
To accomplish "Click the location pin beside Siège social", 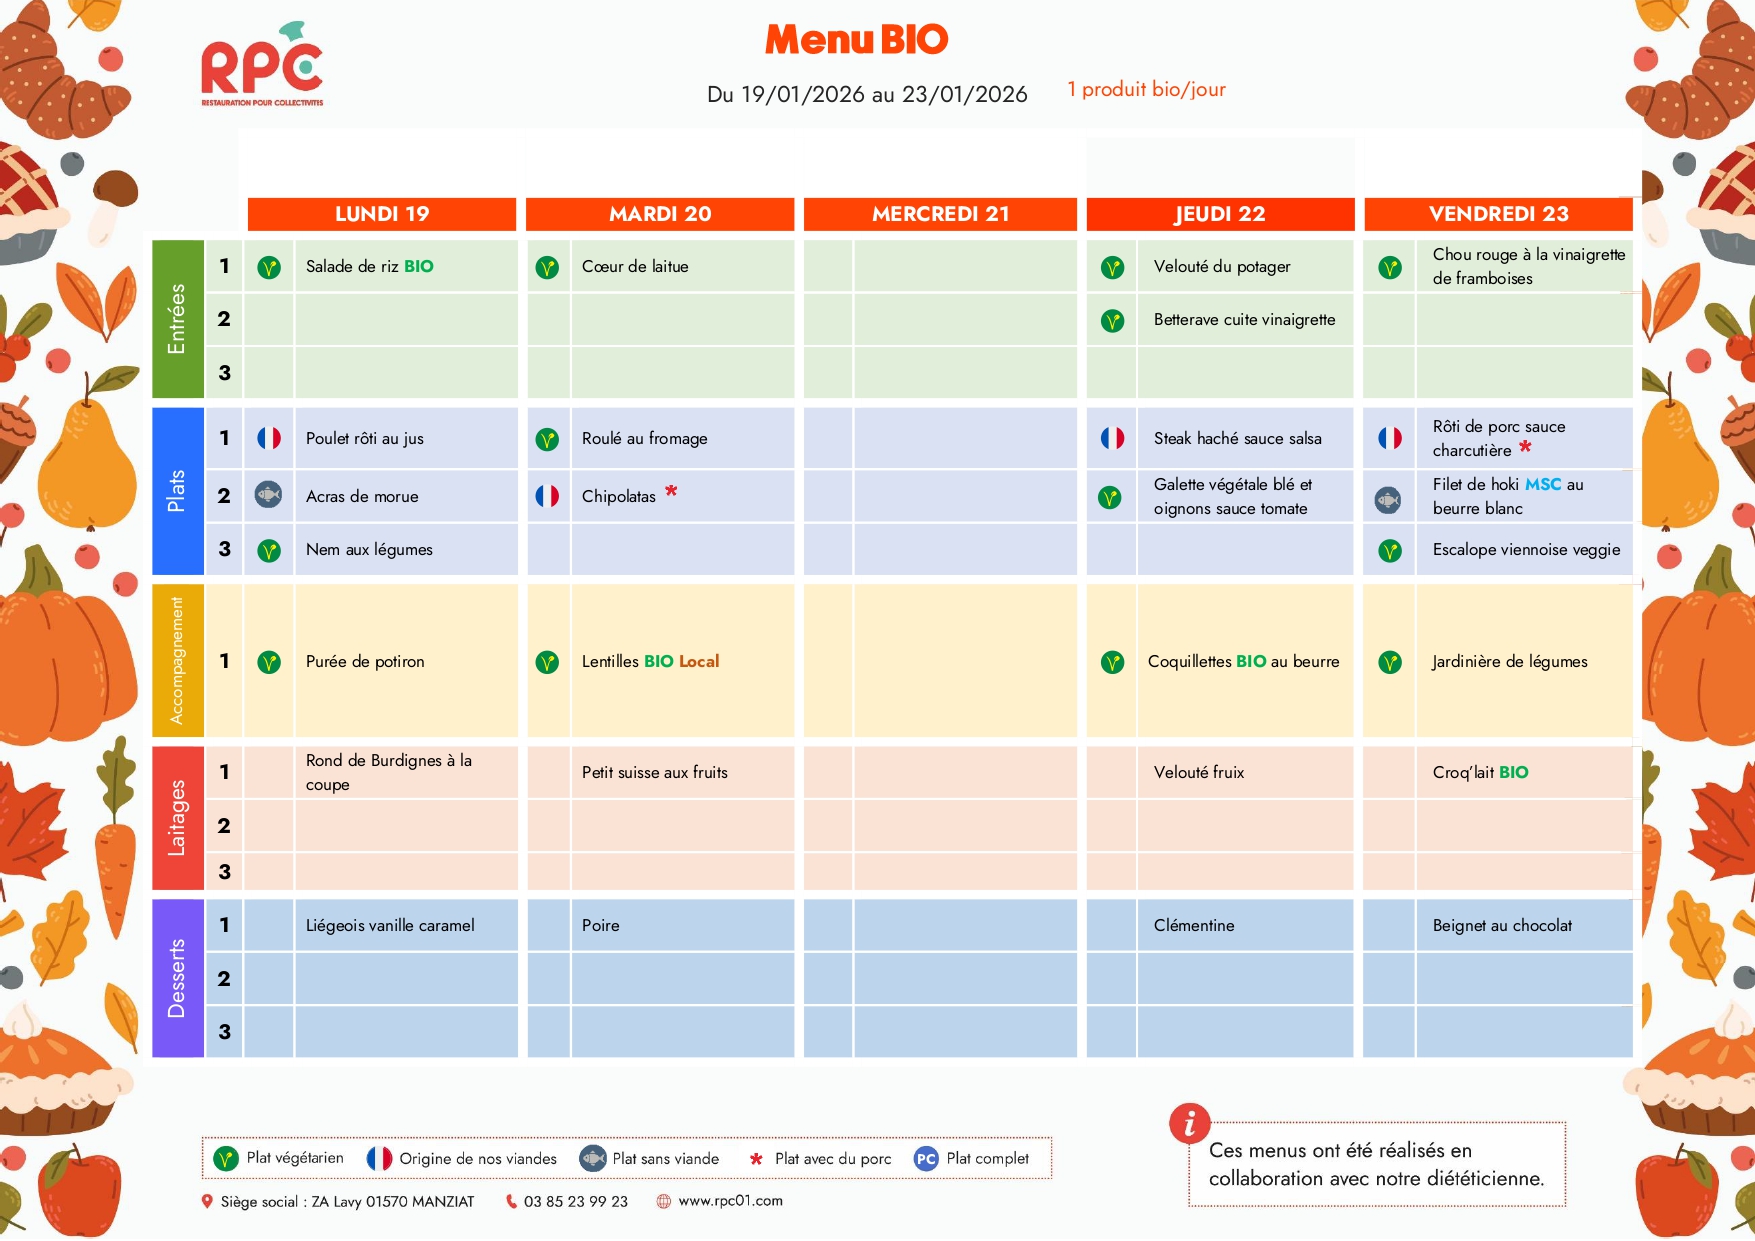I will click(x=207, y=1201).
